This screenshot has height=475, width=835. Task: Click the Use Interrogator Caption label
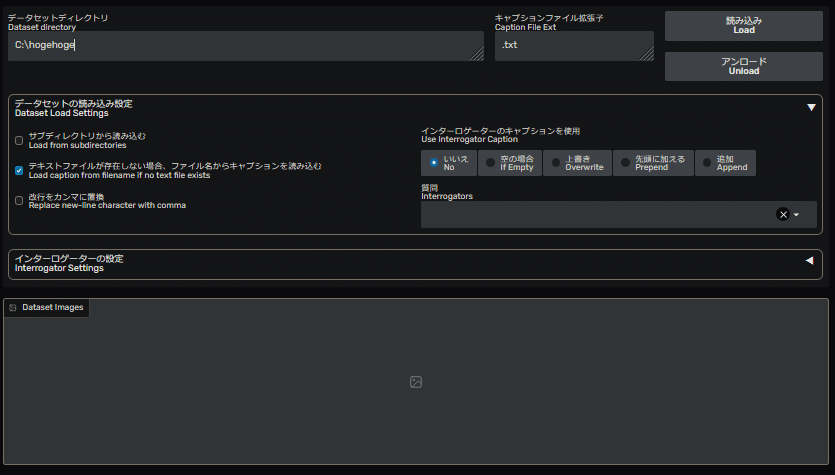[501, 135]
